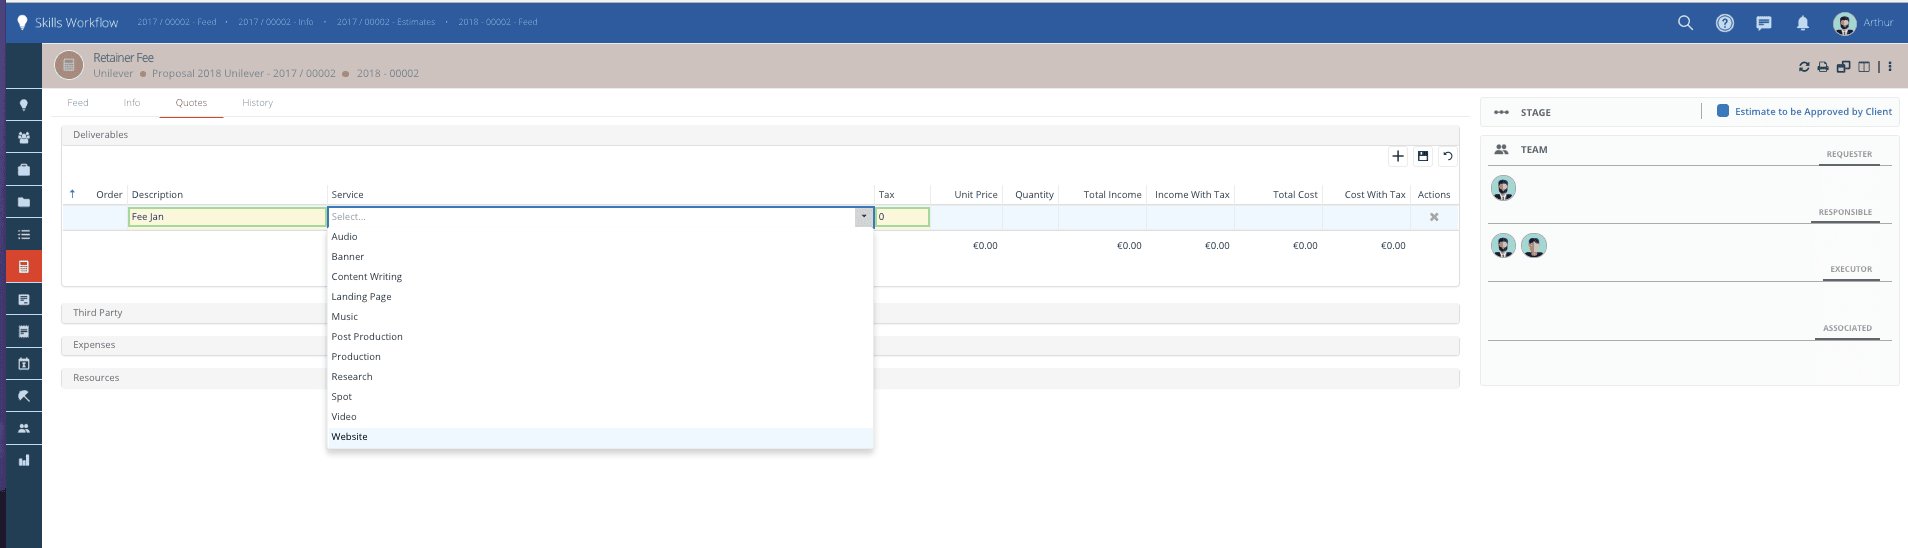Click the Estimate to be Approved by Client link
This screenshot has height=548, width=1908.
[x=1812, y=112]
